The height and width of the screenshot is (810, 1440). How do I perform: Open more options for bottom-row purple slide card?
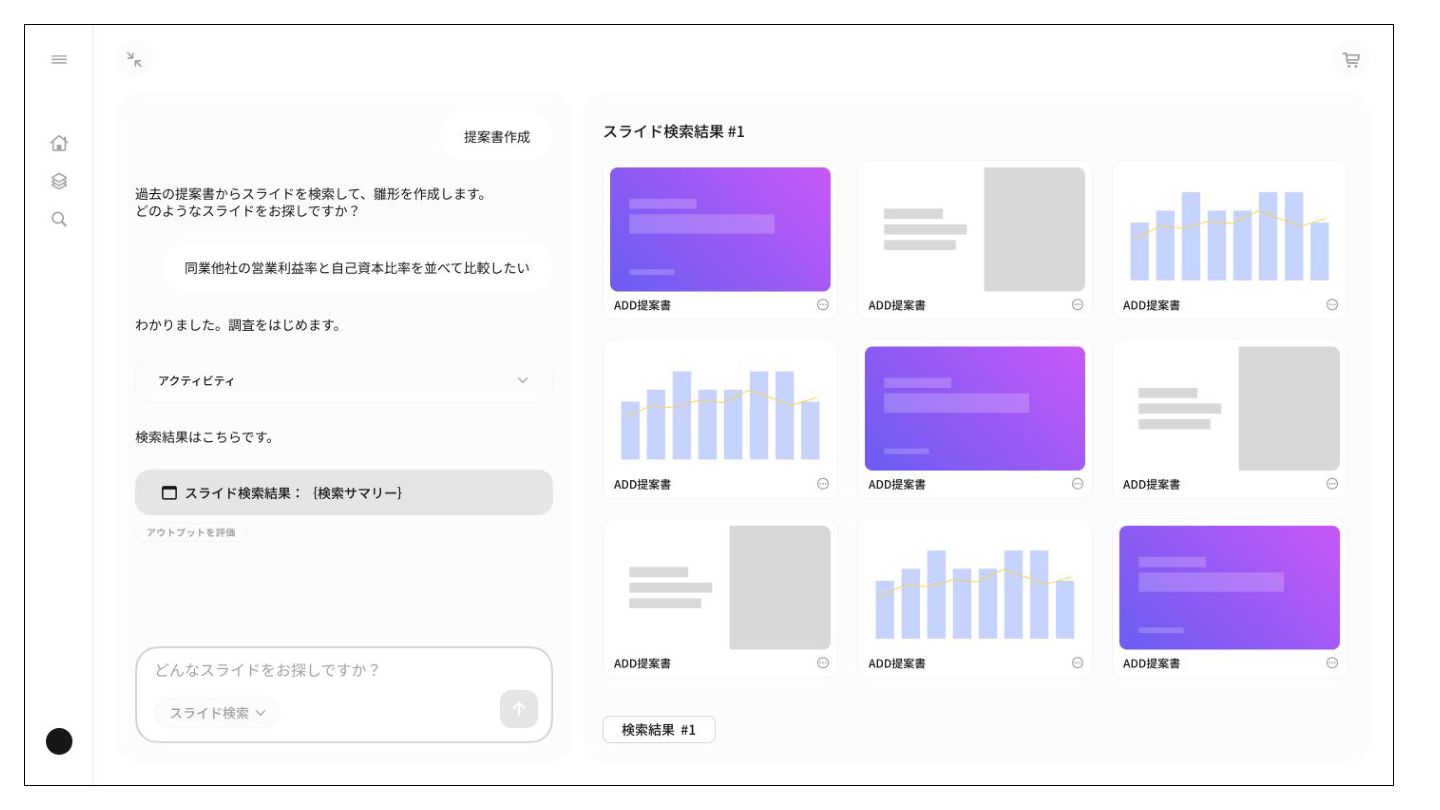click(x=1332, y=663)
